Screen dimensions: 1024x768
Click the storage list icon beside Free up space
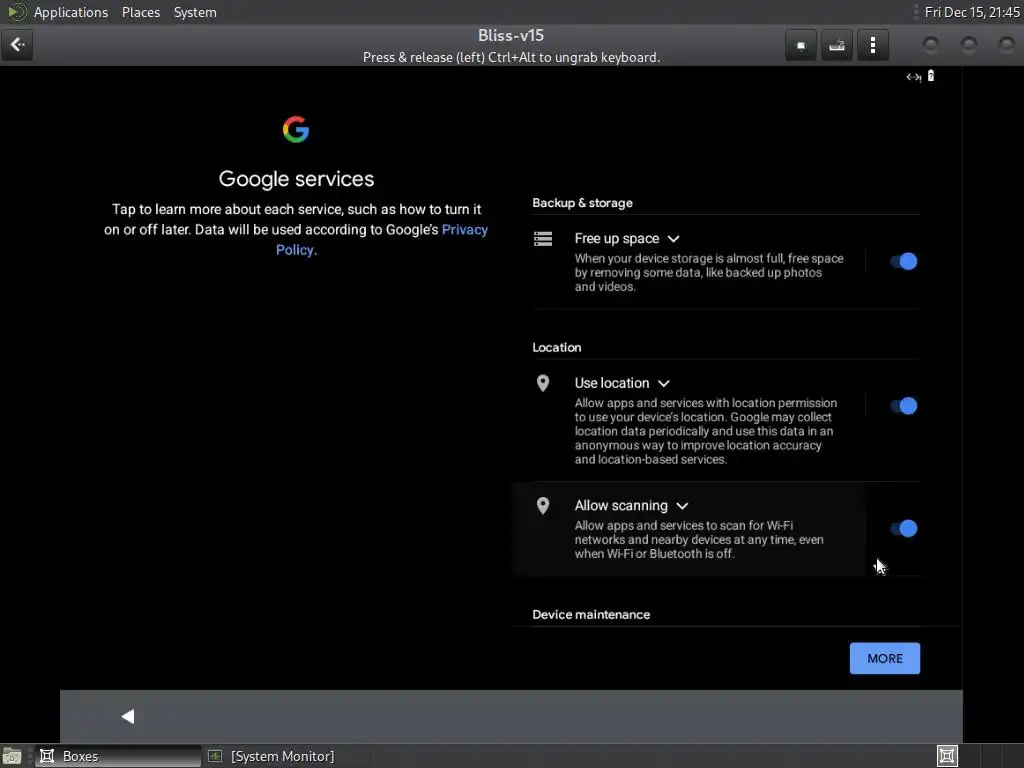point(543,238)
